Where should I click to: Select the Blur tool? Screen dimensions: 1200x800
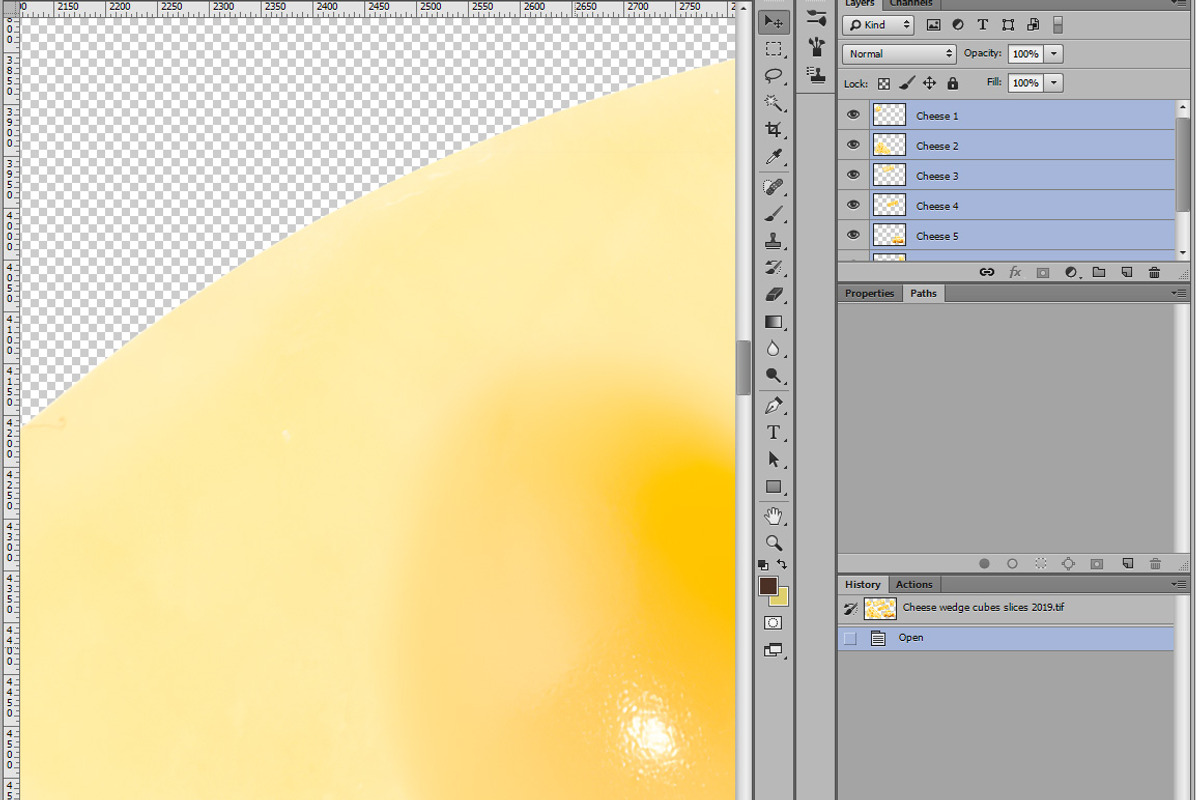773,349
